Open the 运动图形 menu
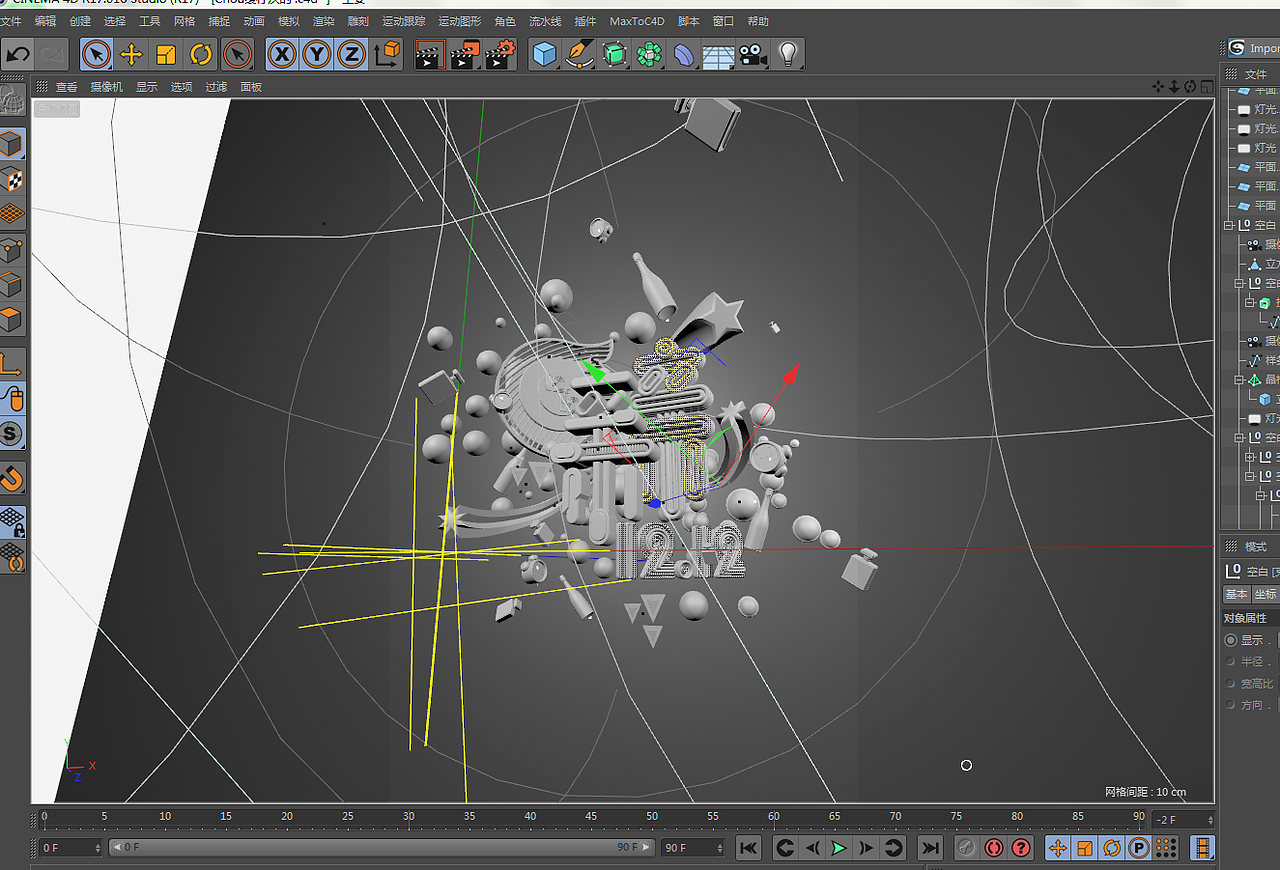This screenshot has width=1280, height=870. (x=459, y=21)
